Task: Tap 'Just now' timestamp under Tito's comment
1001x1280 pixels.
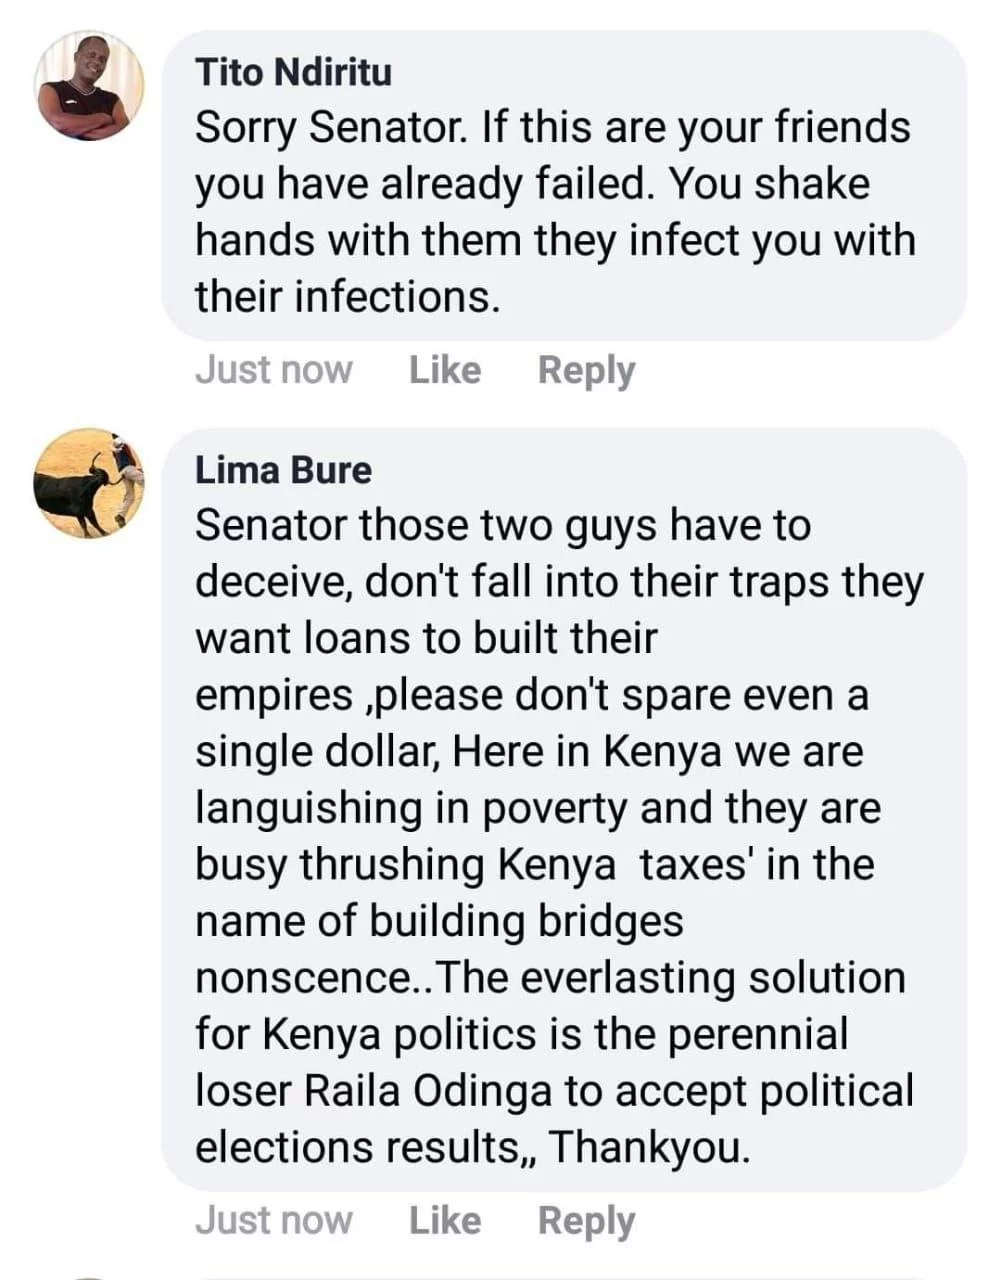Action: coord(274,370)
